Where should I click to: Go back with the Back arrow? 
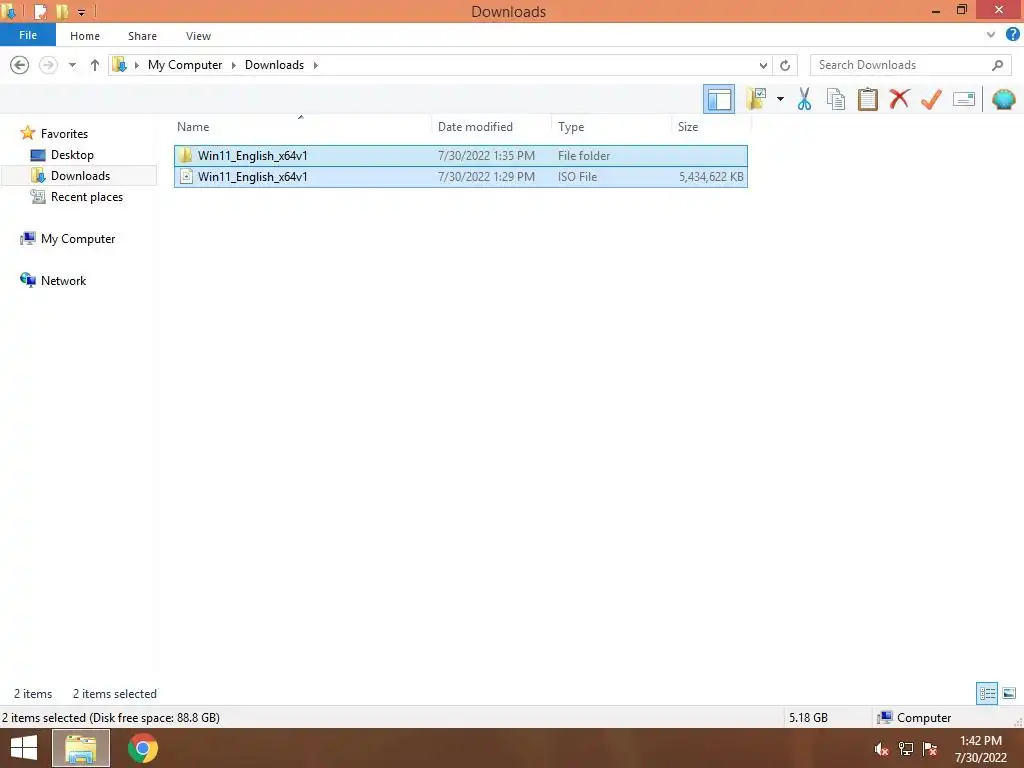click(x=20, y=65)
